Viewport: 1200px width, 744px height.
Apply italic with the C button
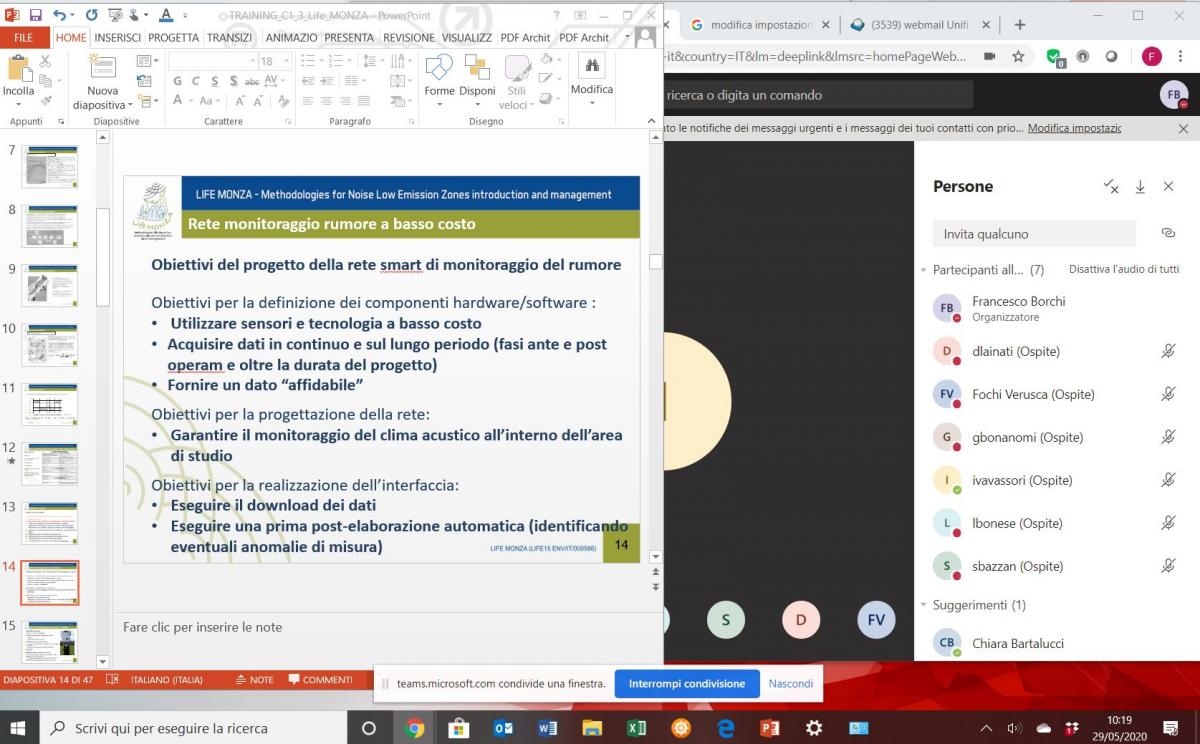pos(196,81)
